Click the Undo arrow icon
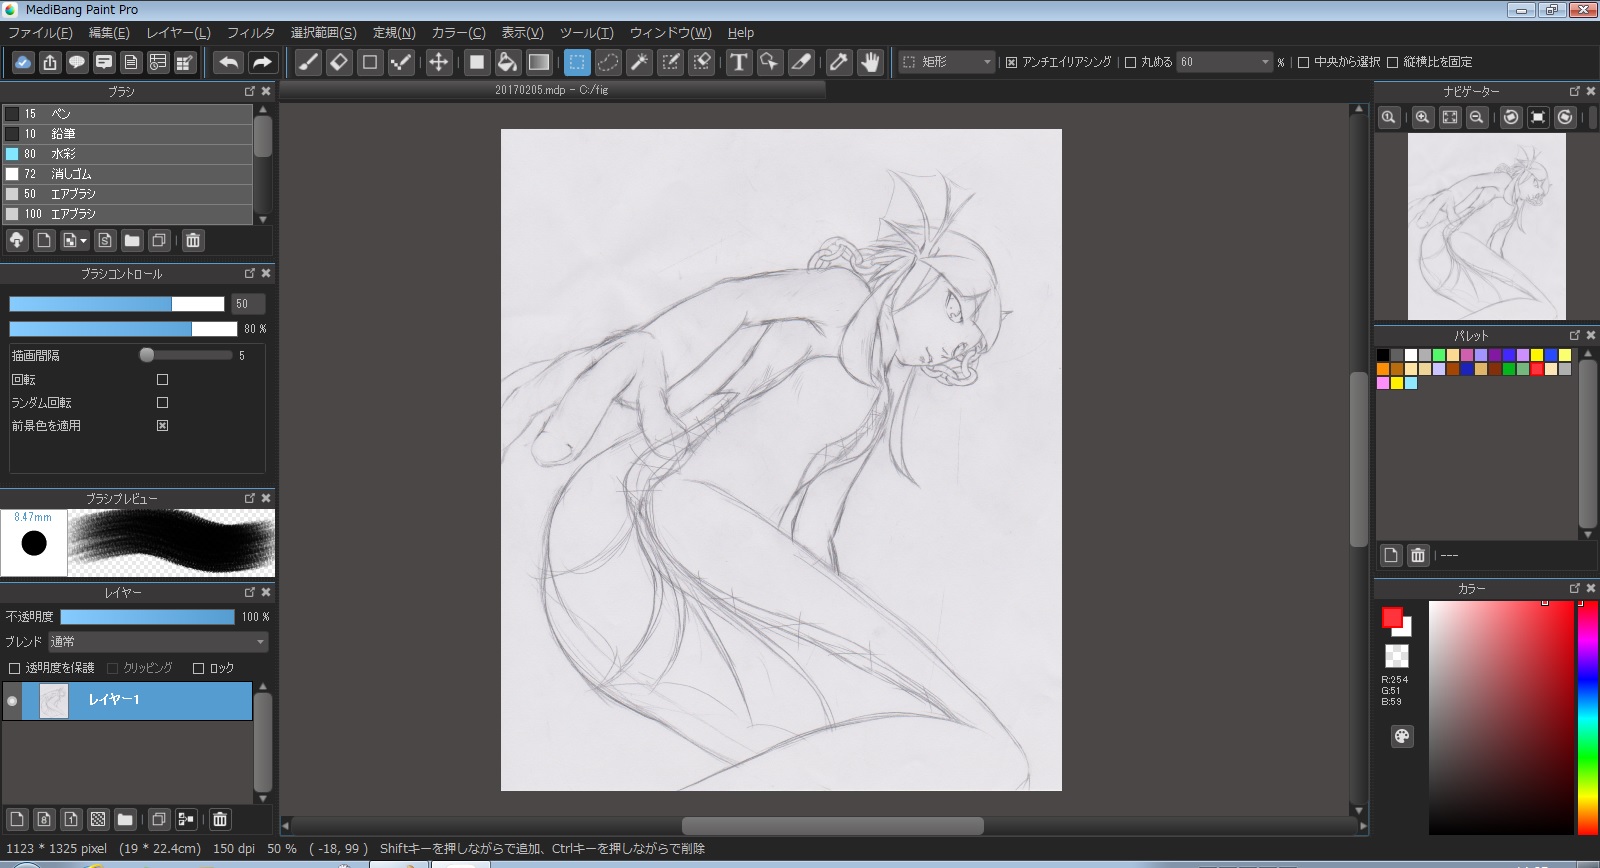The image size is (1600, 868). click(x=229, y=62)
